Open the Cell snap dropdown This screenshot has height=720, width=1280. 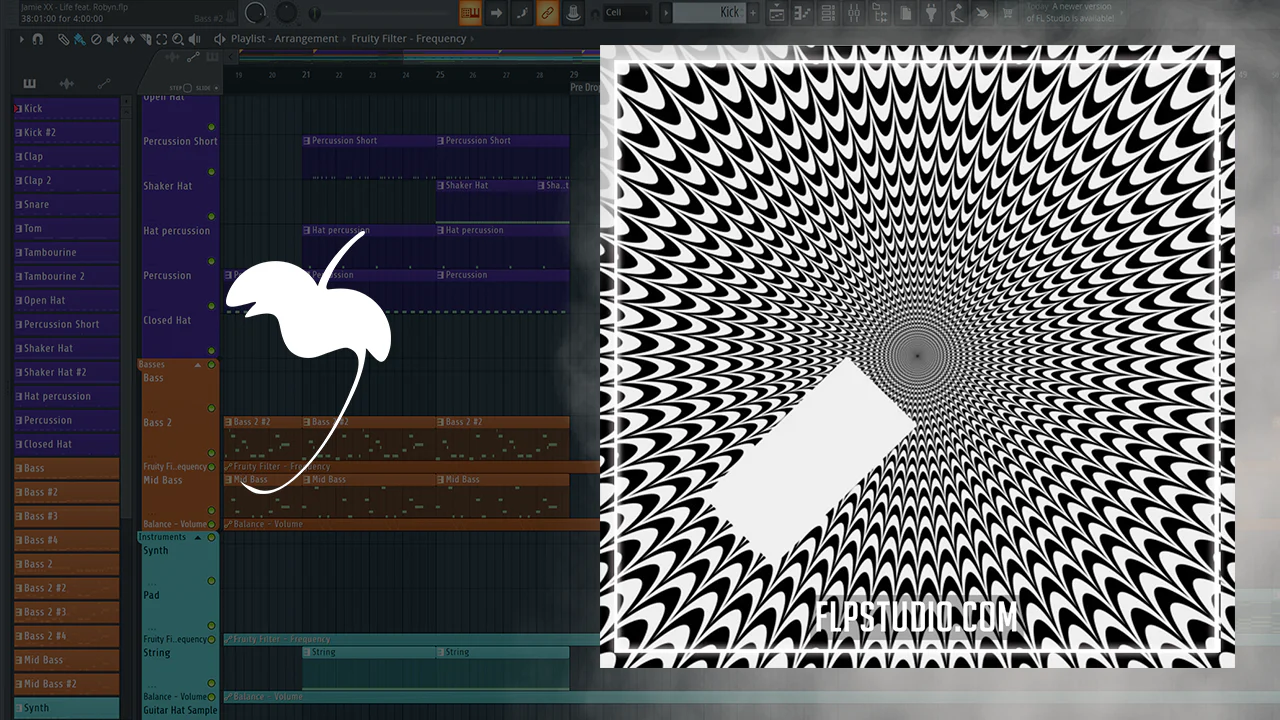[627, 13]
